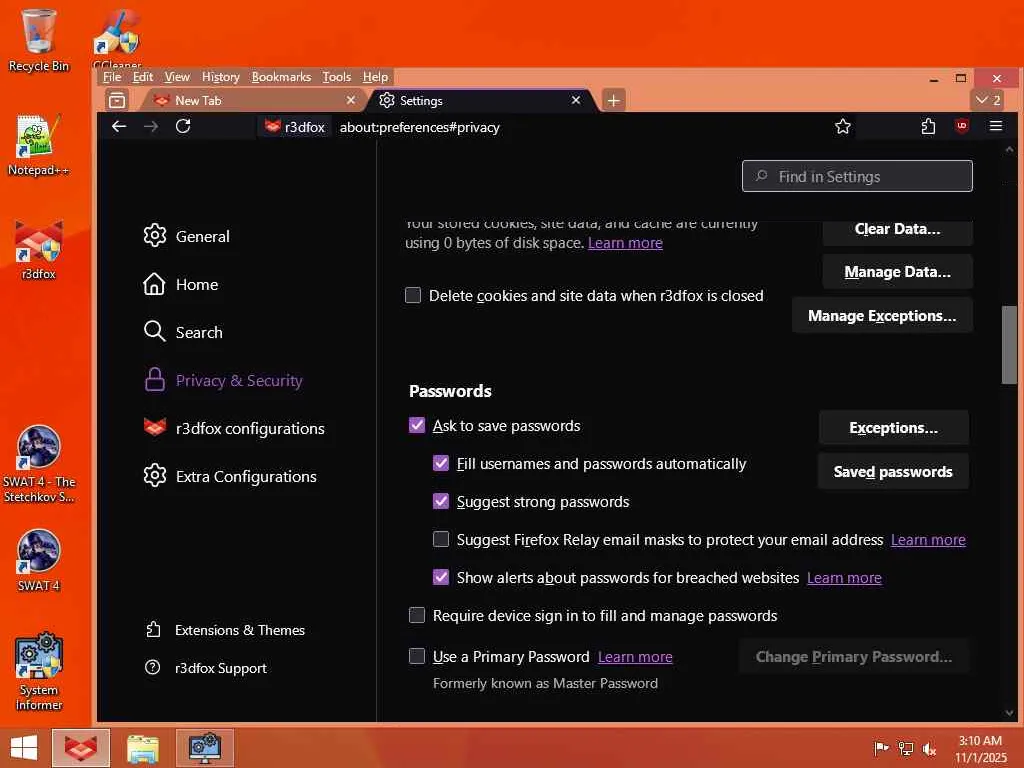
Task: Select Privacy & Security category
Action: point(223,380)
